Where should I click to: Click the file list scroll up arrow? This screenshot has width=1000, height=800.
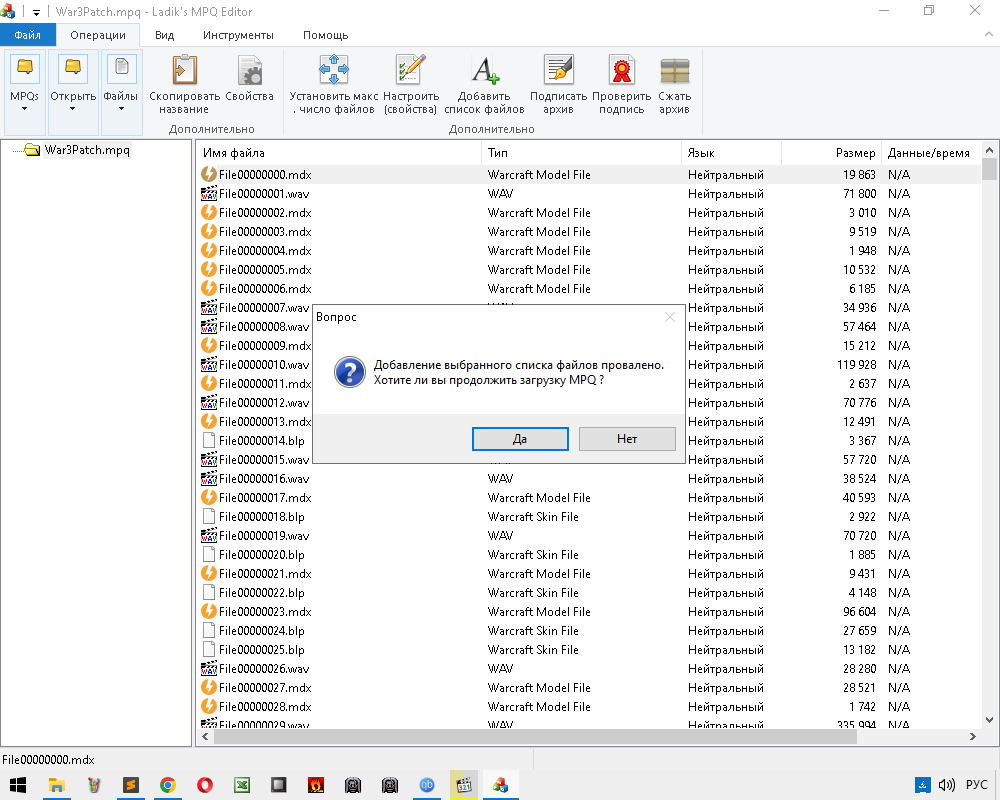point(989,151)
